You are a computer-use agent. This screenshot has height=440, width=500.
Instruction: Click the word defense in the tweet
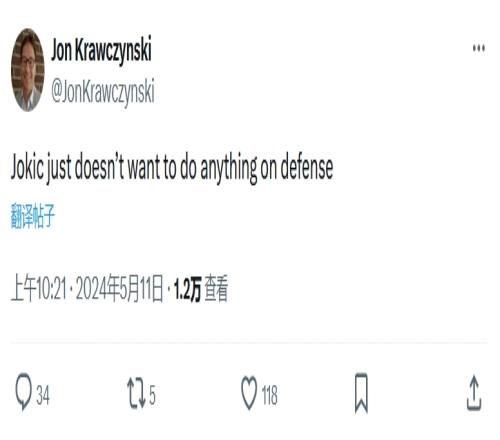307,167
